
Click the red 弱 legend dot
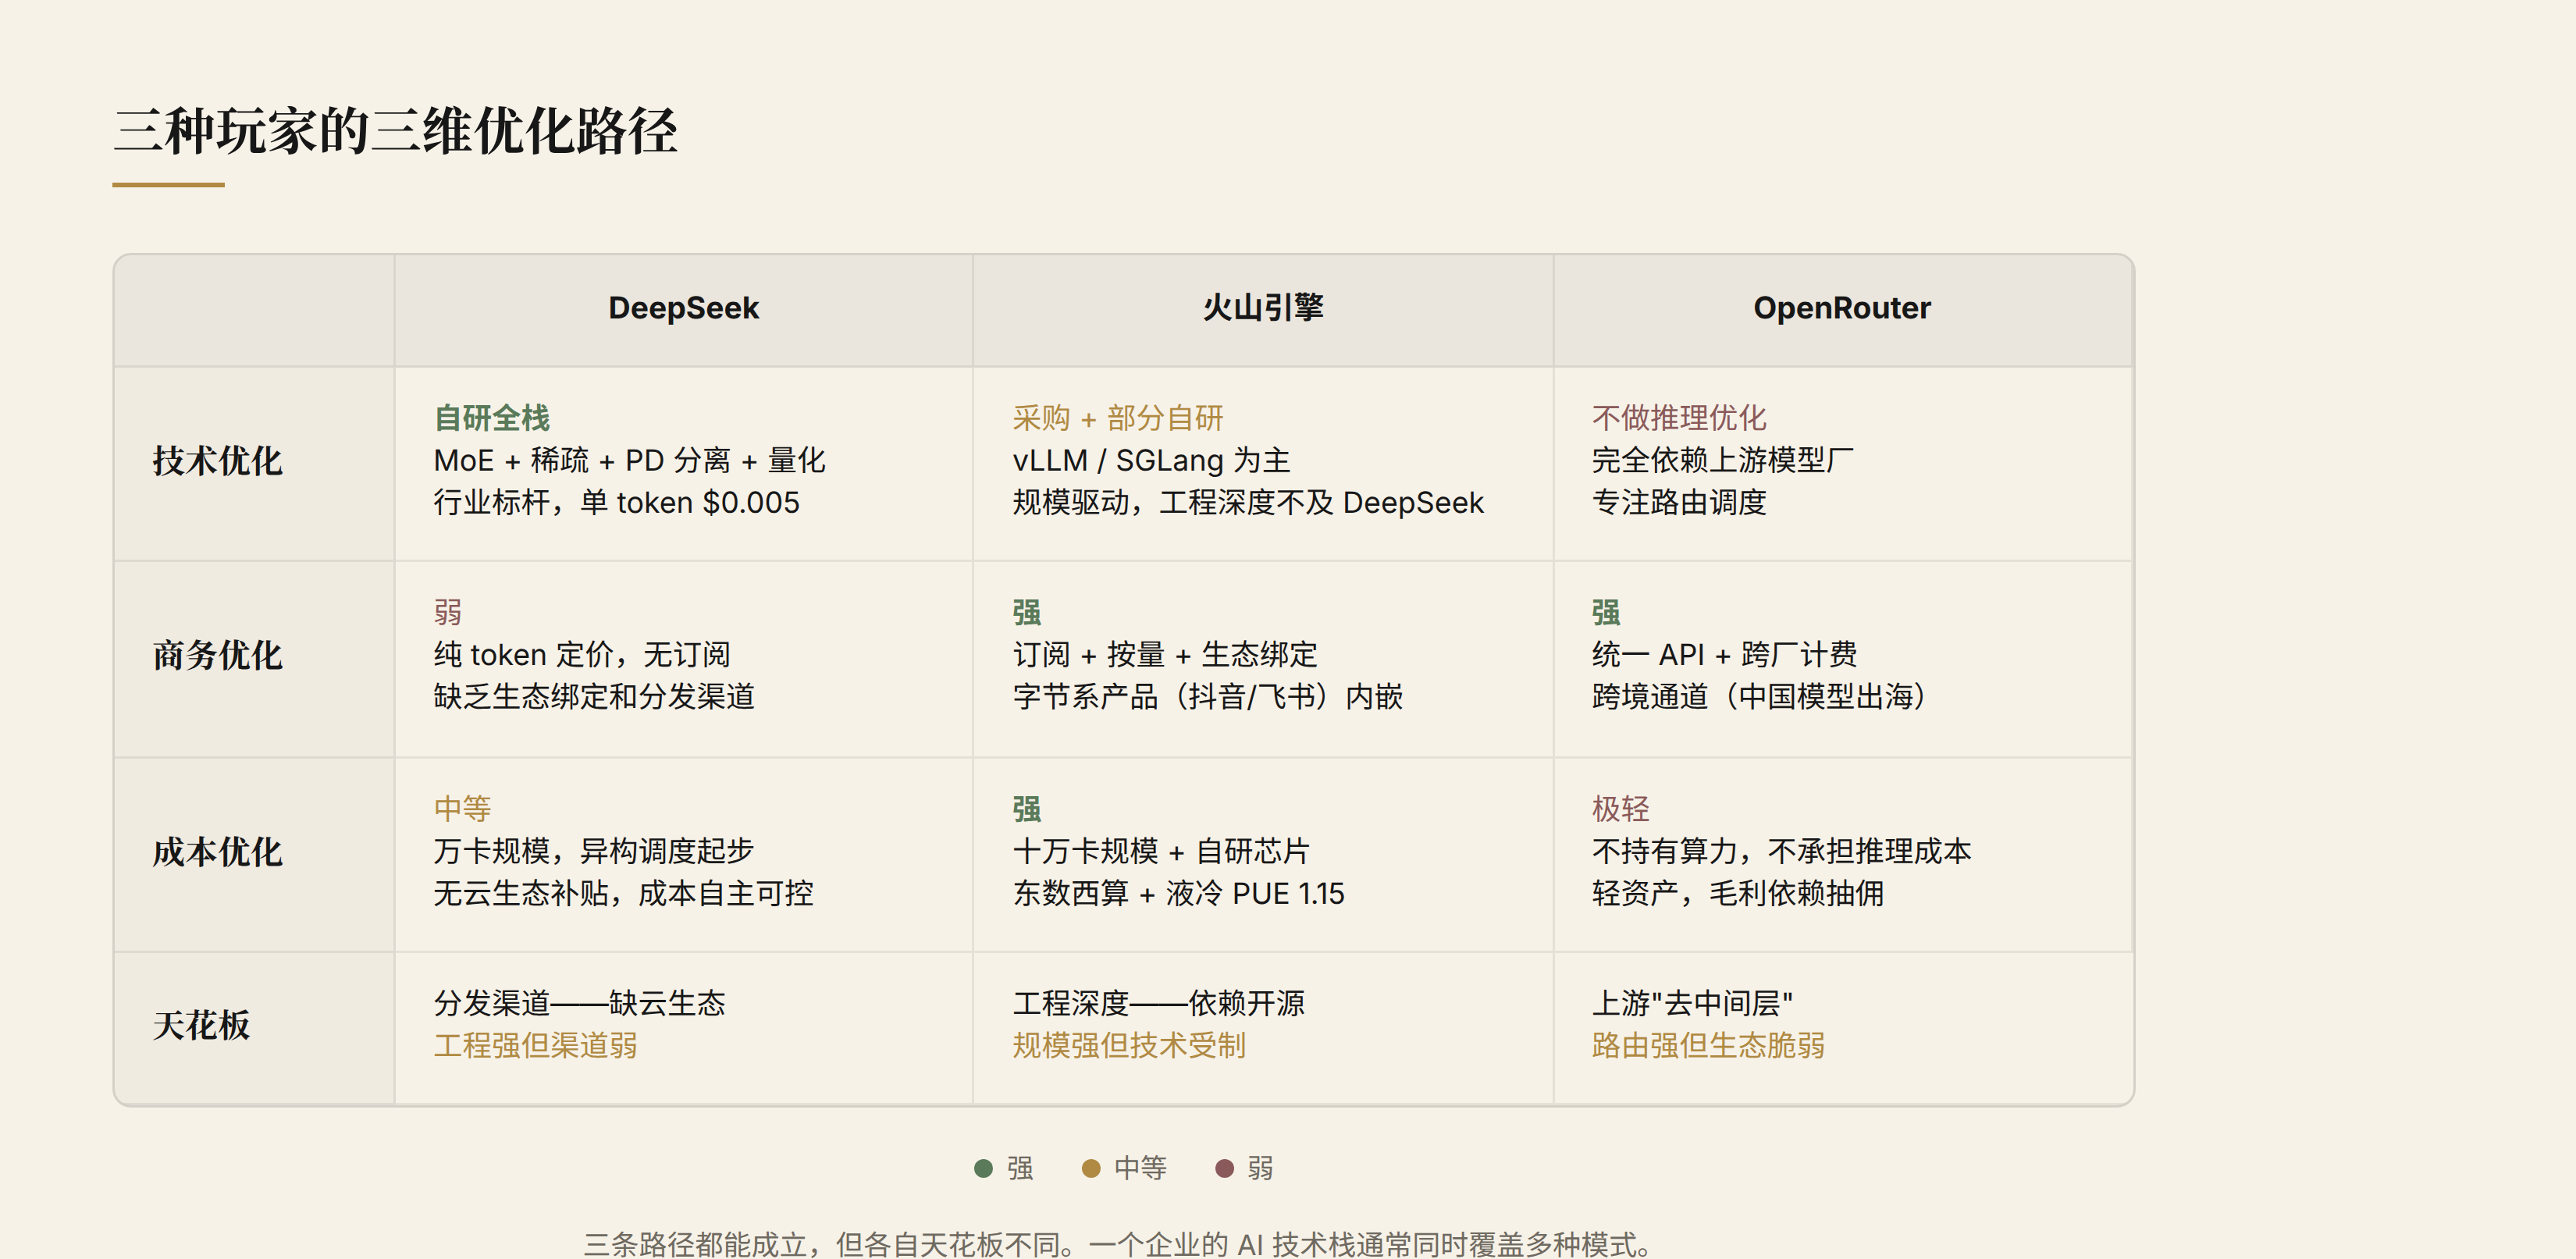point(1224,1168)
